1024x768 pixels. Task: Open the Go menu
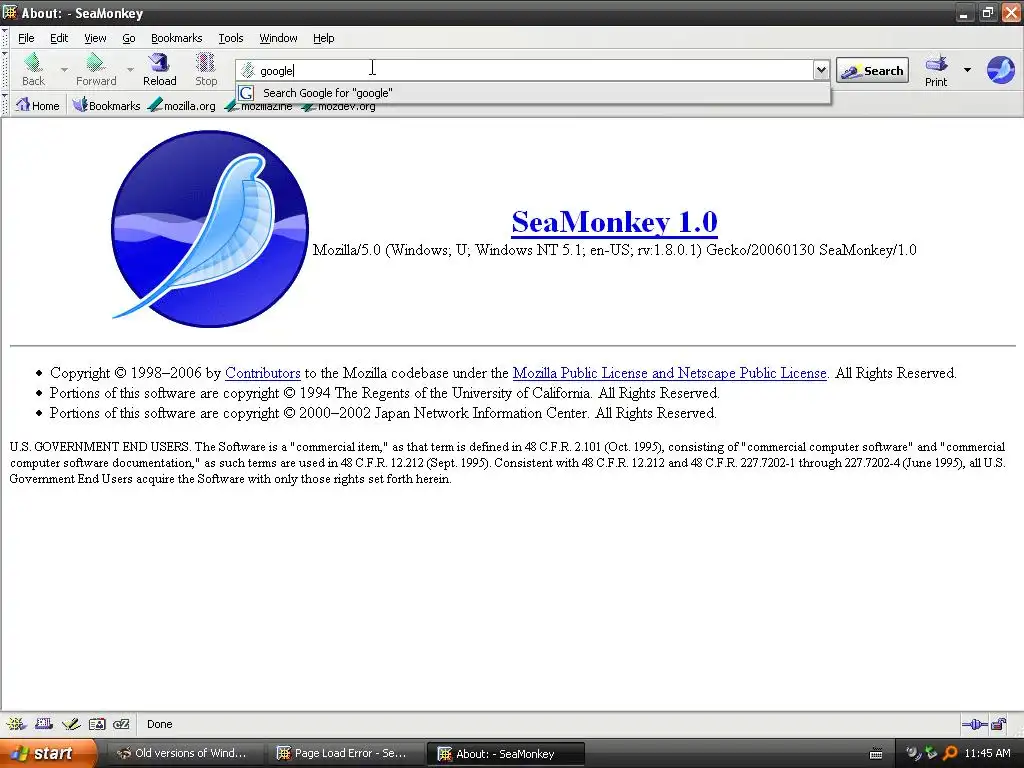click(x=129, y=38)
